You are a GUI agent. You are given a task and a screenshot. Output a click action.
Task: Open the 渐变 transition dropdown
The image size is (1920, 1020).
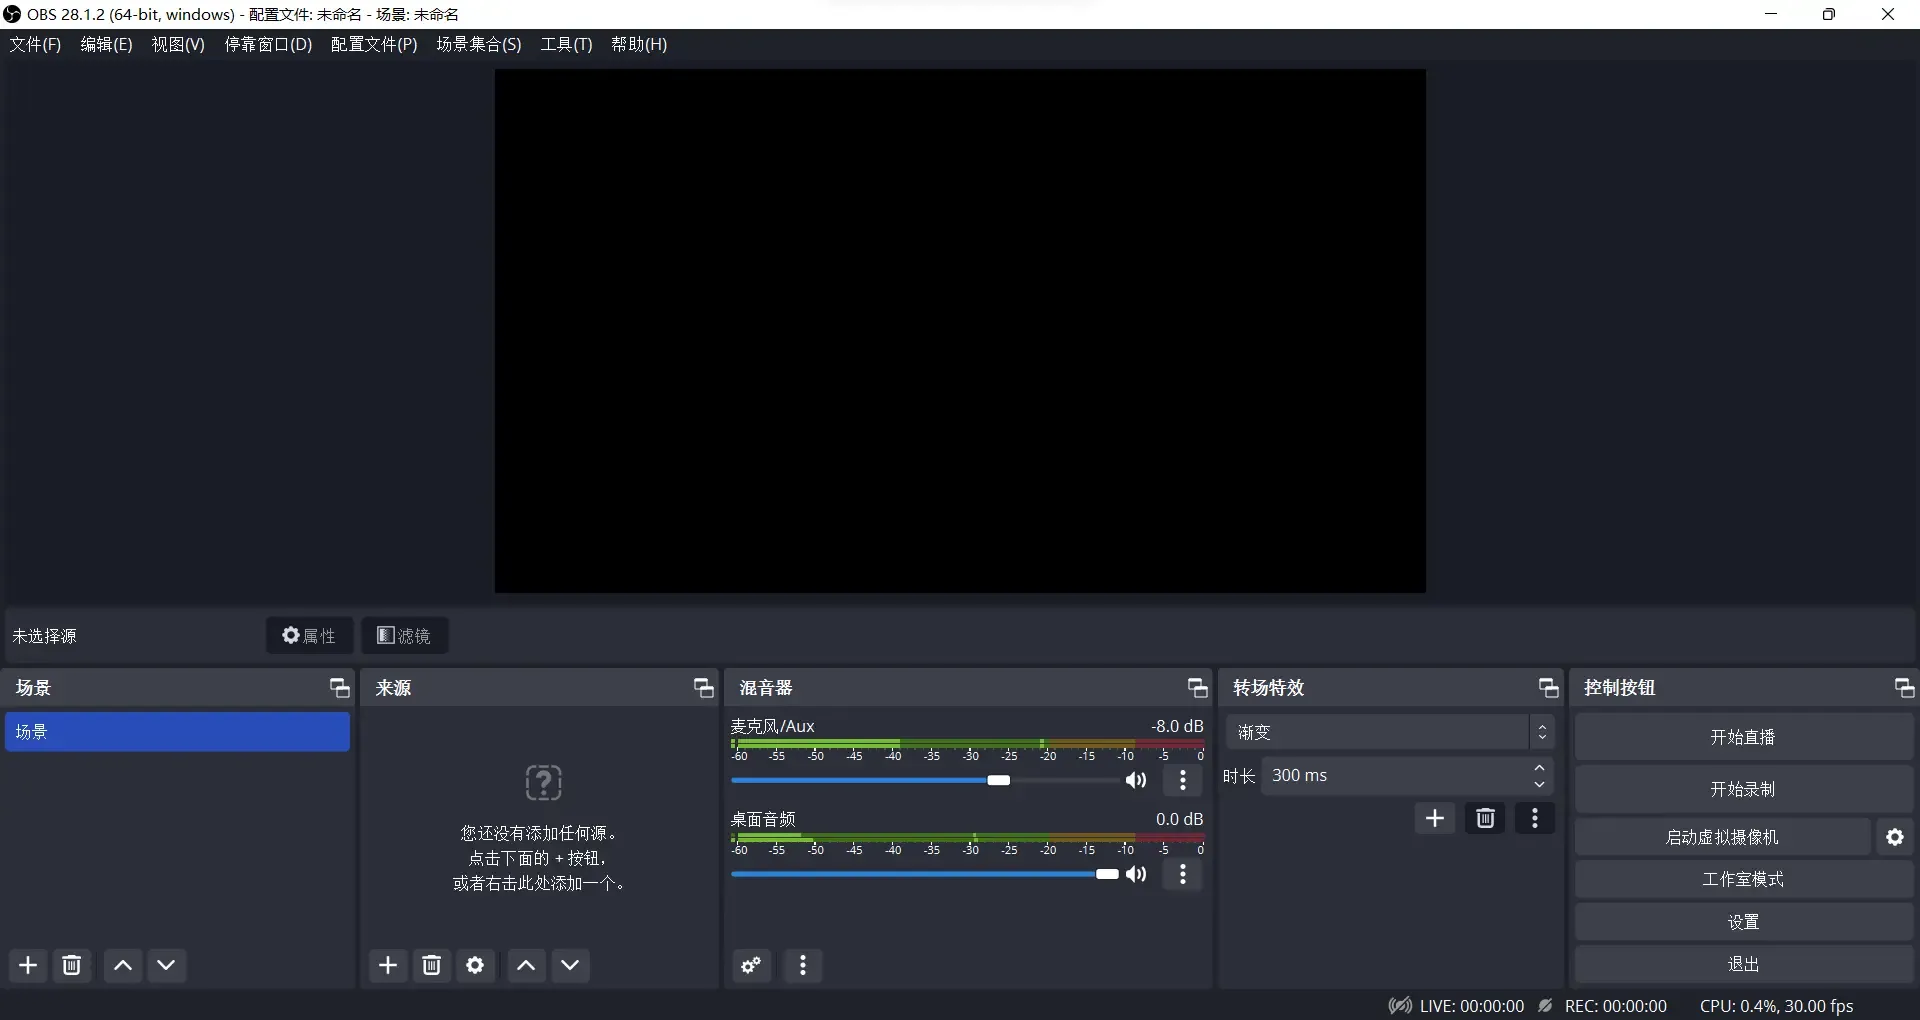click(x=1390, y=732)
